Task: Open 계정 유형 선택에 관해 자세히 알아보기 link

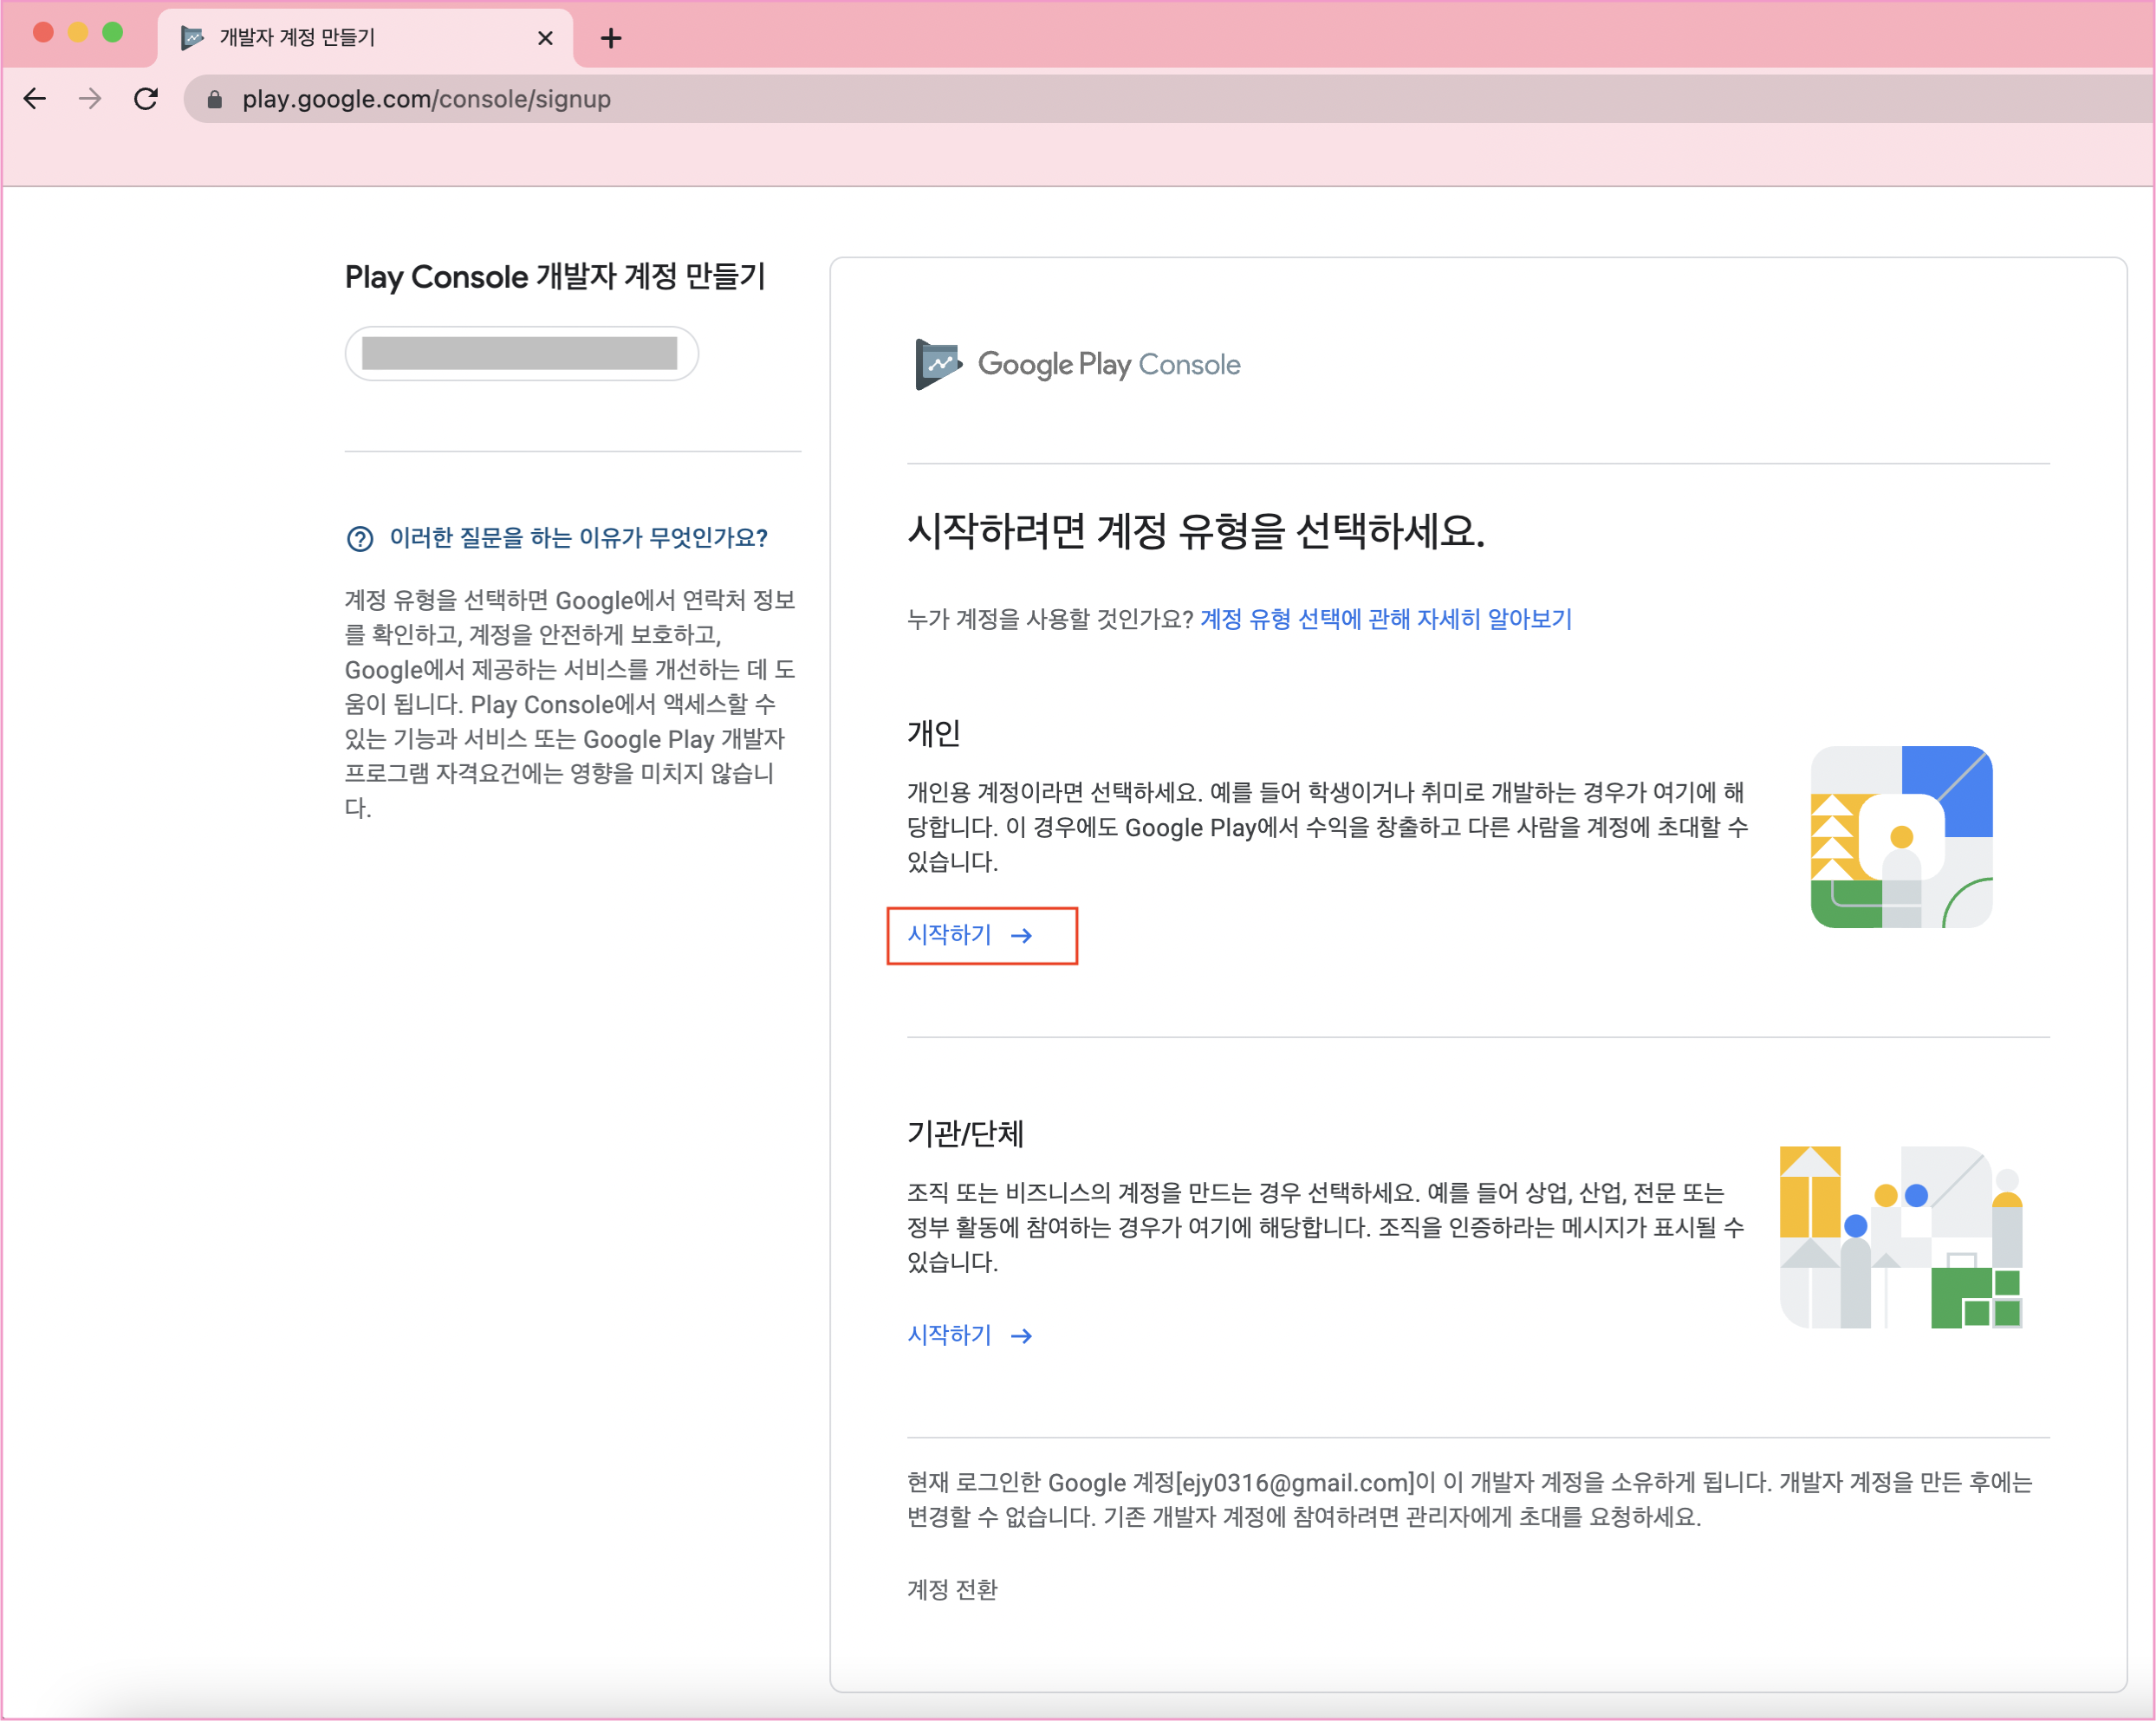Action: (1386, 619)
